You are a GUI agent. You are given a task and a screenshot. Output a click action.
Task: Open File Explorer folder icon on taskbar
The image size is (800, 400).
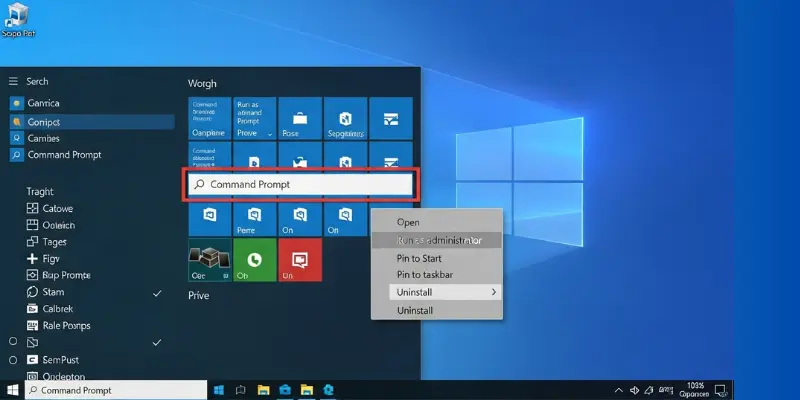pos(264,390)
